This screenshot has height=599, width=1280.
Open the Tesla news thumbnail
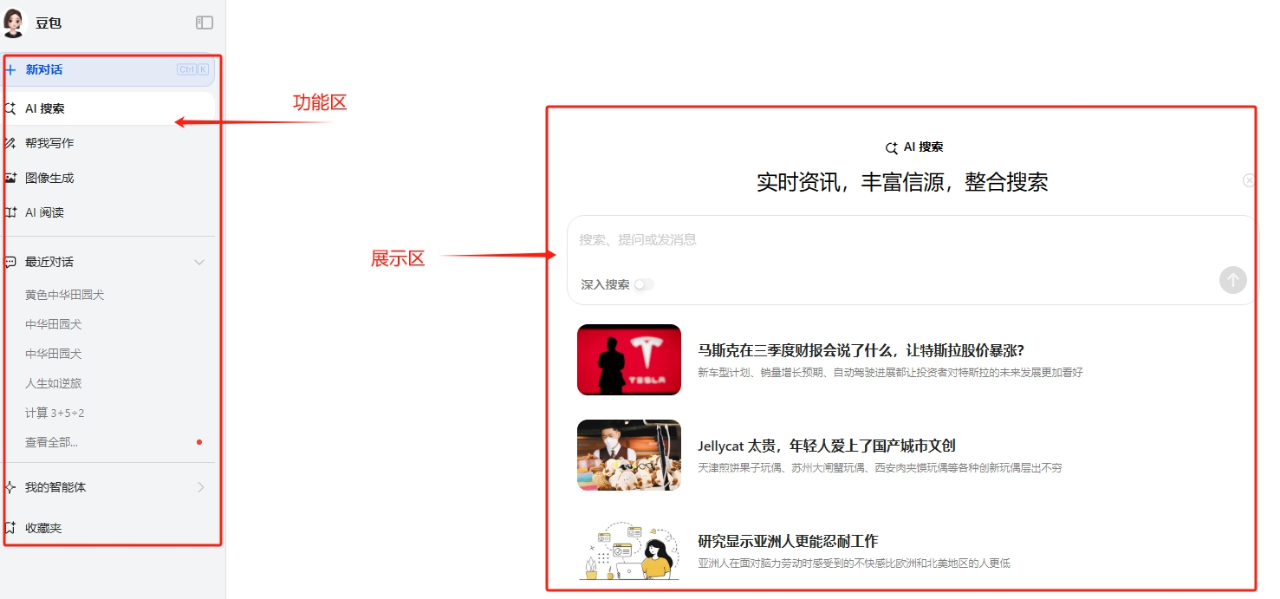pos(629,359)
